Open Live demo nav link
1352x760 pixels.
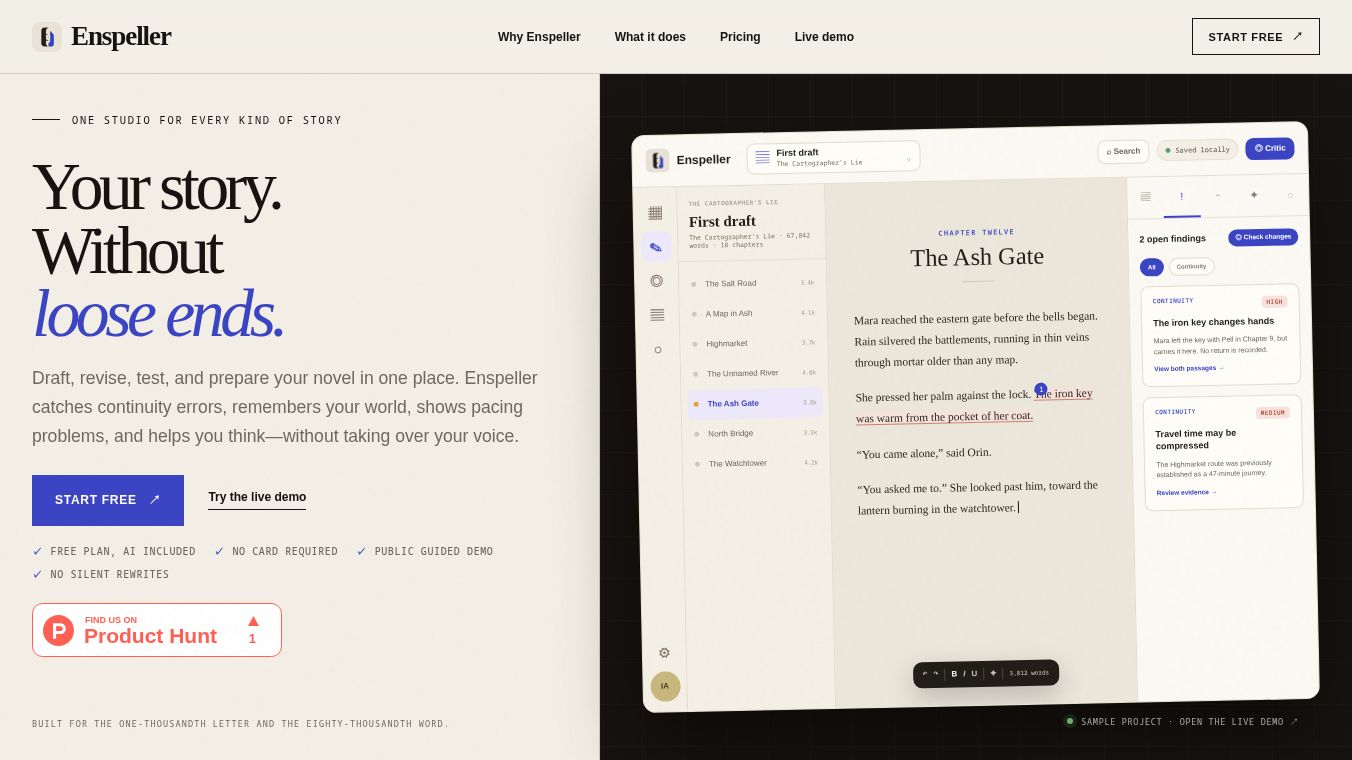(824, 37)
